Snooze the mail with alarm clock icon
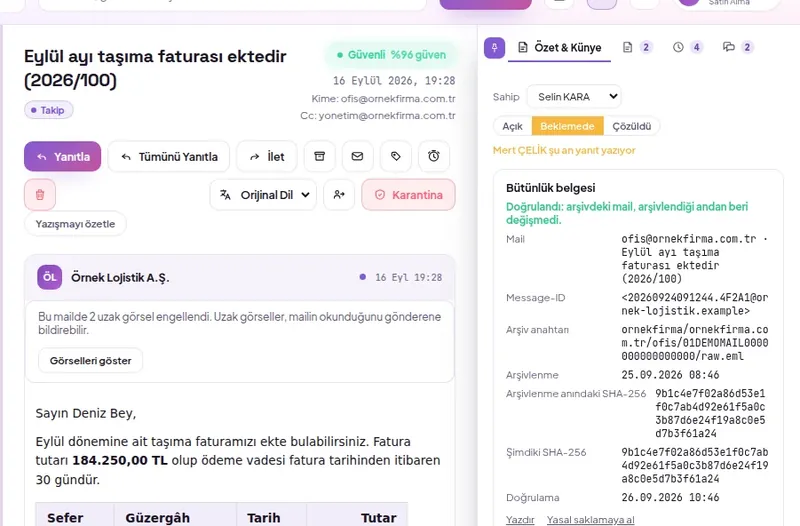The image size is (800, 526). [434, 156]
